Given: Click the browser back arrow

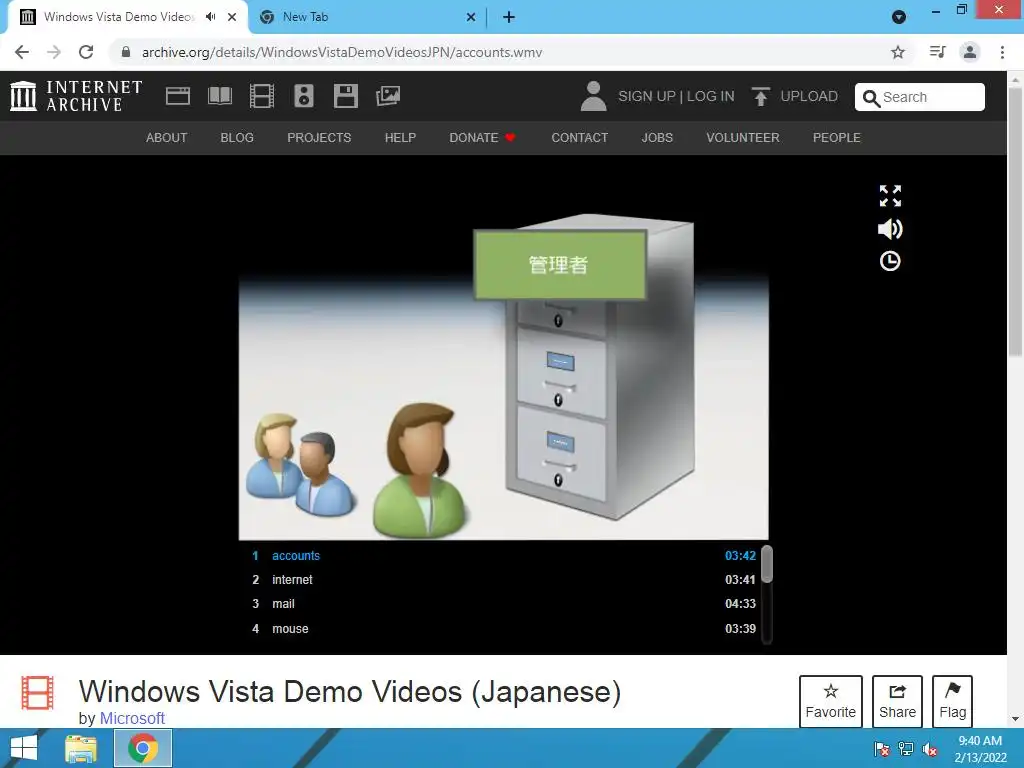Looking at the screenshot, I should pyautogui.click(x=22, y=52).
